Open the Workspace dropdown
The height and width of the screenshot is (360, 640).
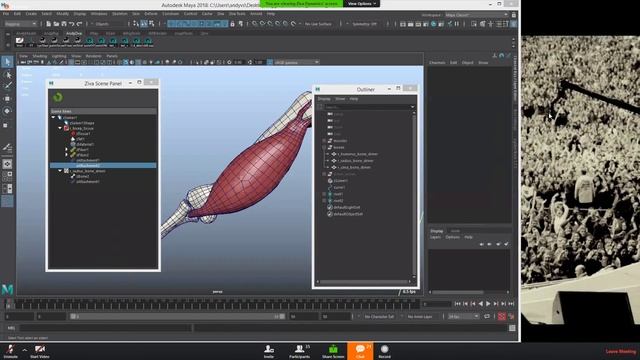click(476, 15)
